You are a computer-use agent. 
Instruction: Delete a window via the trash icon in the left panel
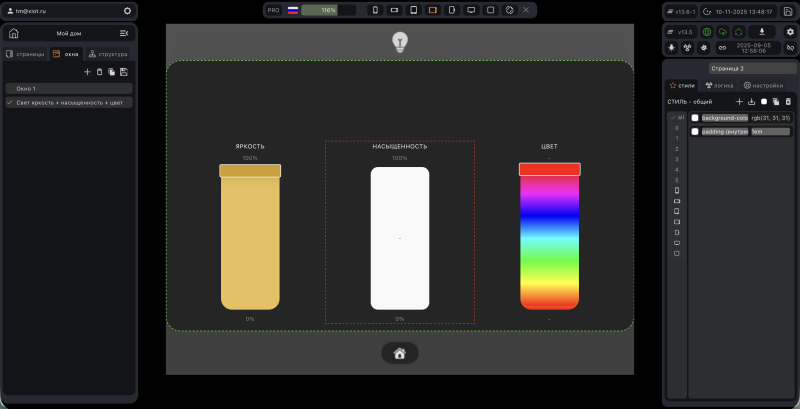coord(99,72)
